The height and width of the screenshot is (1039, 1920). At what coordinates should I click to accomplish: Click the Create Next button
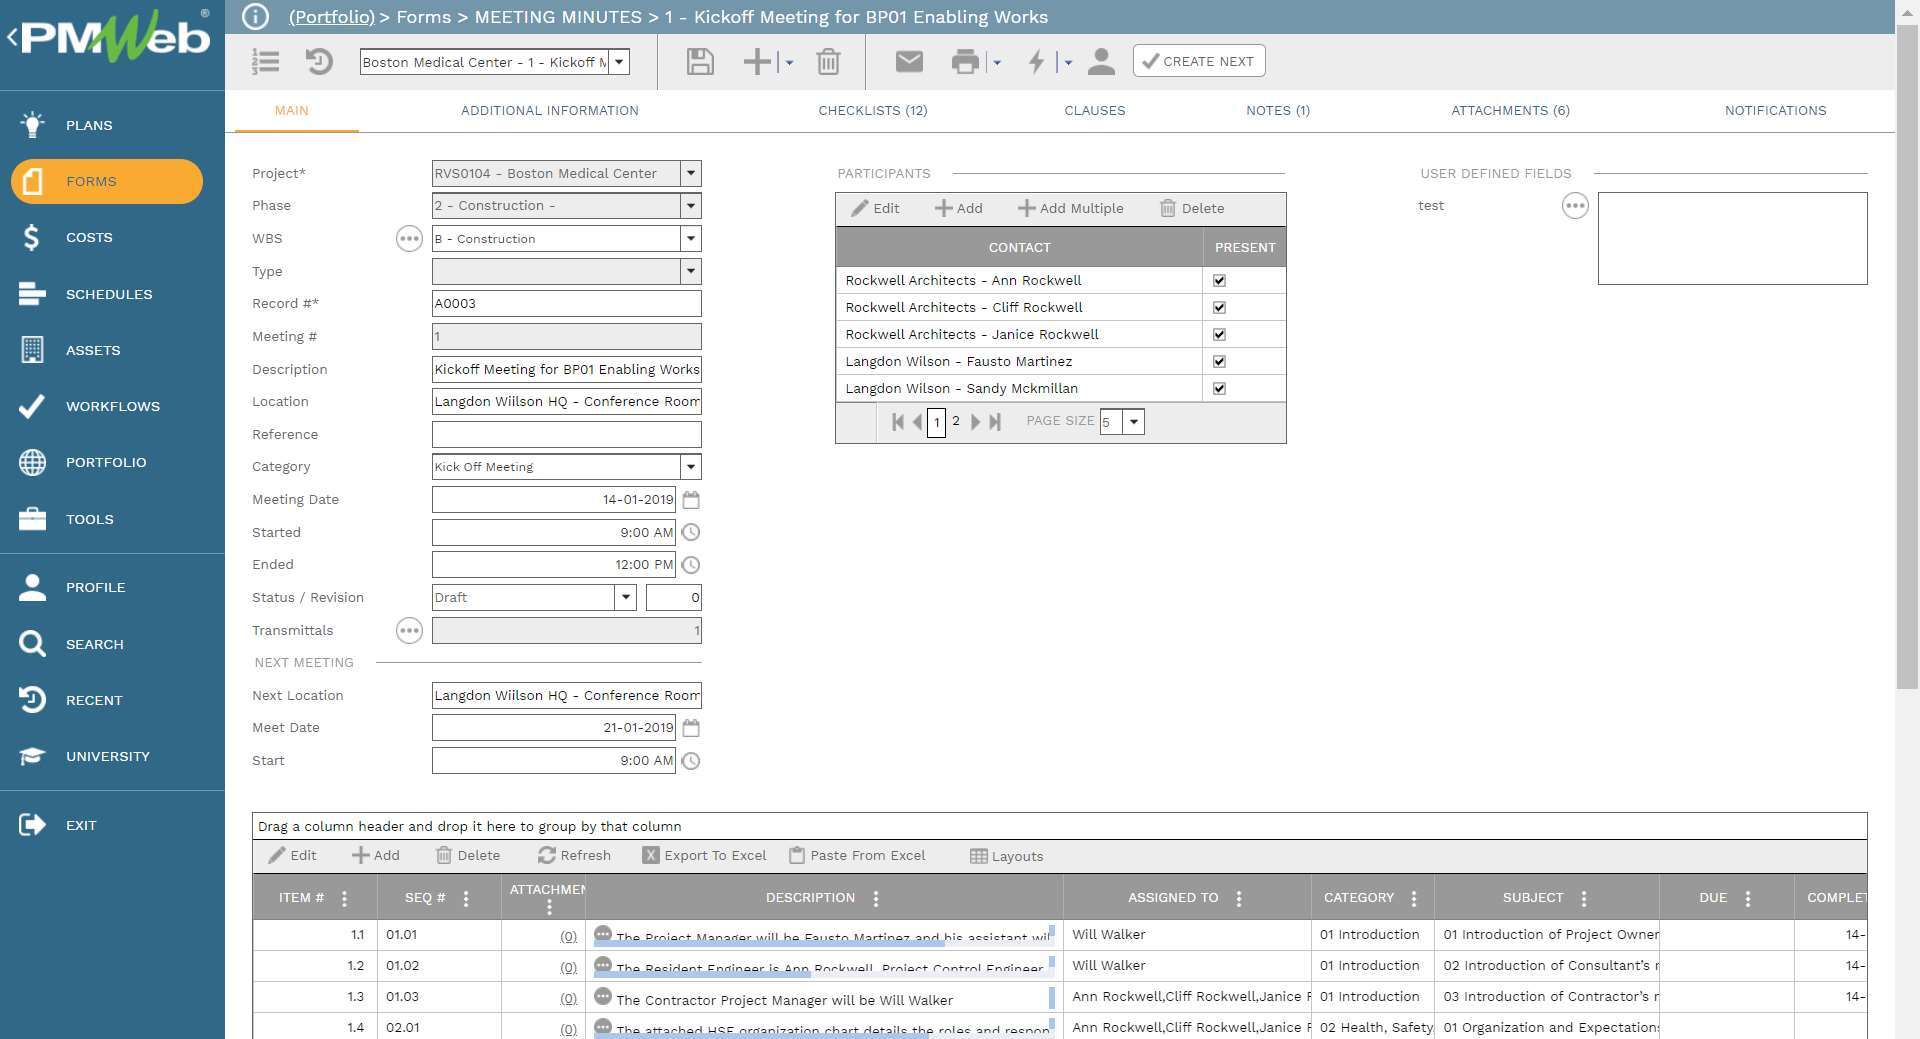[x=1198, y=61]
